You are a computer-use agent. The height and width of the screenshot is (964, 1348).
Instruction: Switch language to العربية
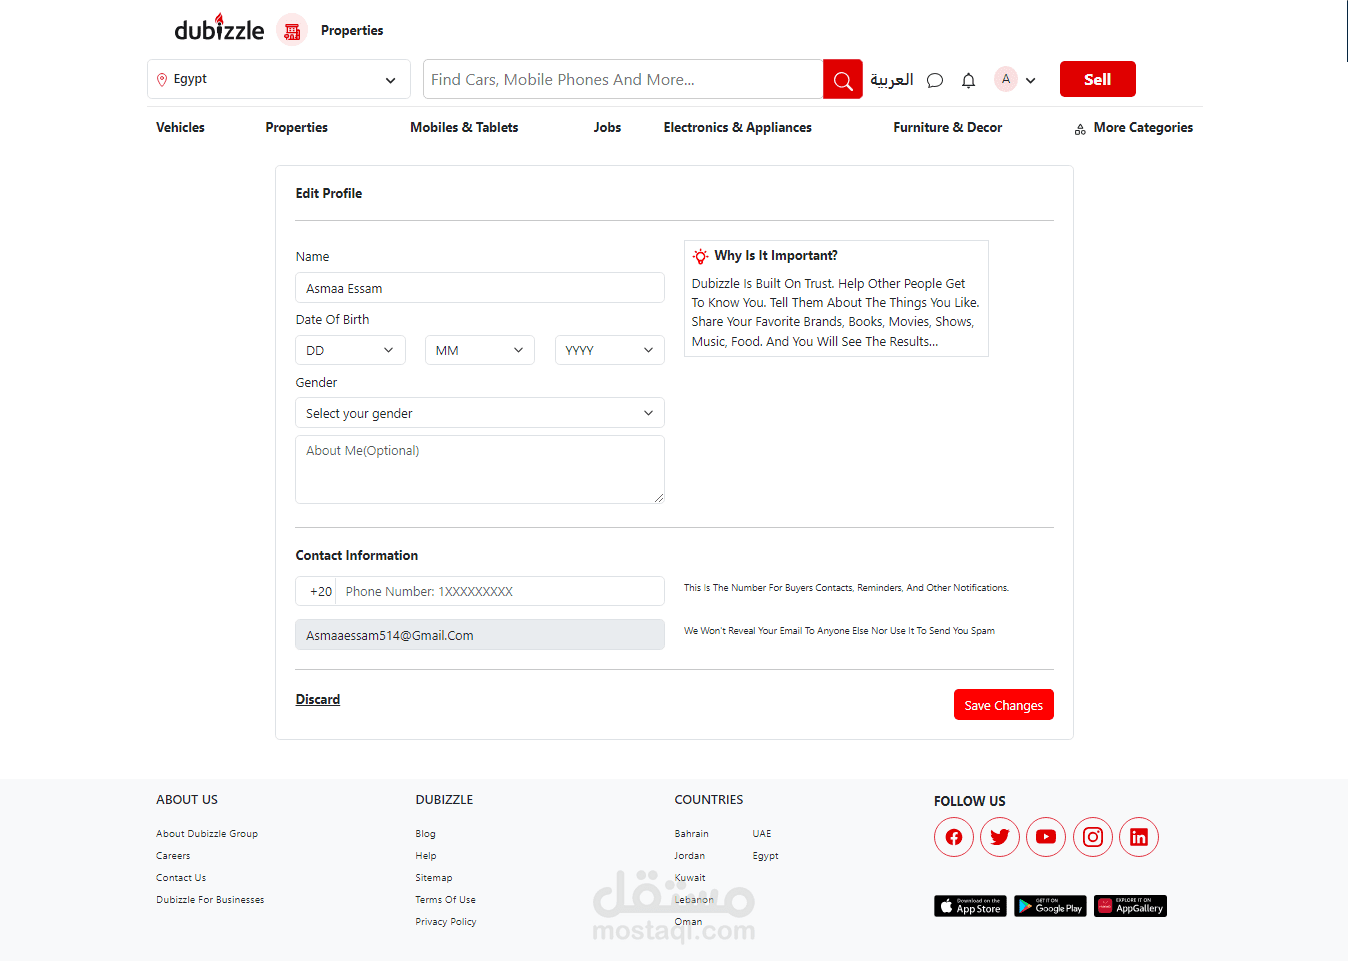click(x=892, y=79)
